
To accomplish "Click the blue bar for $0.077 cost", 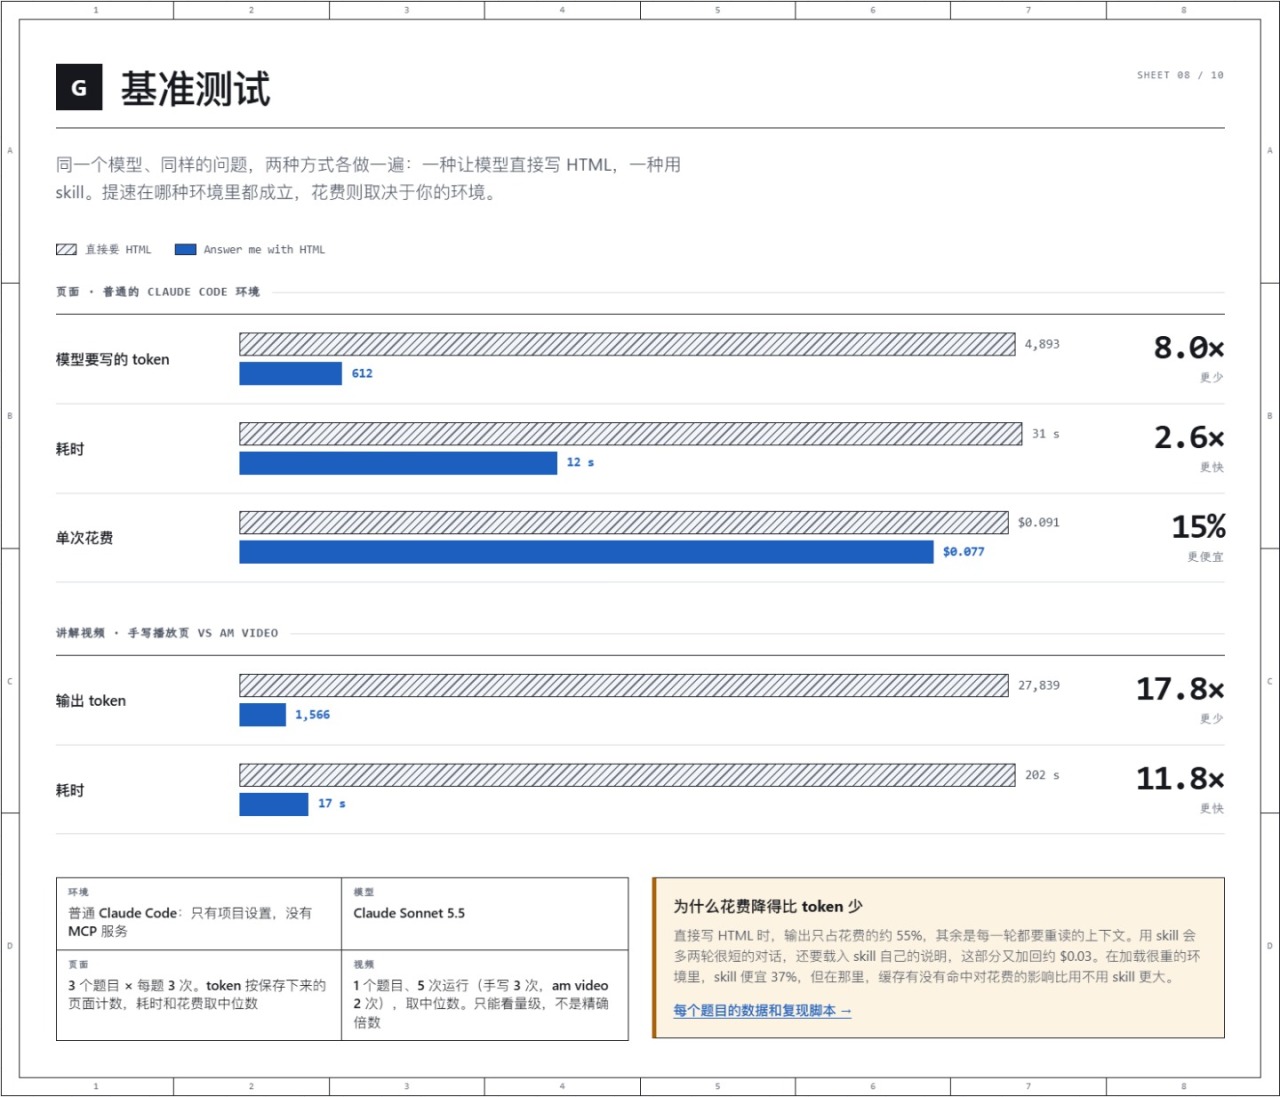I will (586, 552).
